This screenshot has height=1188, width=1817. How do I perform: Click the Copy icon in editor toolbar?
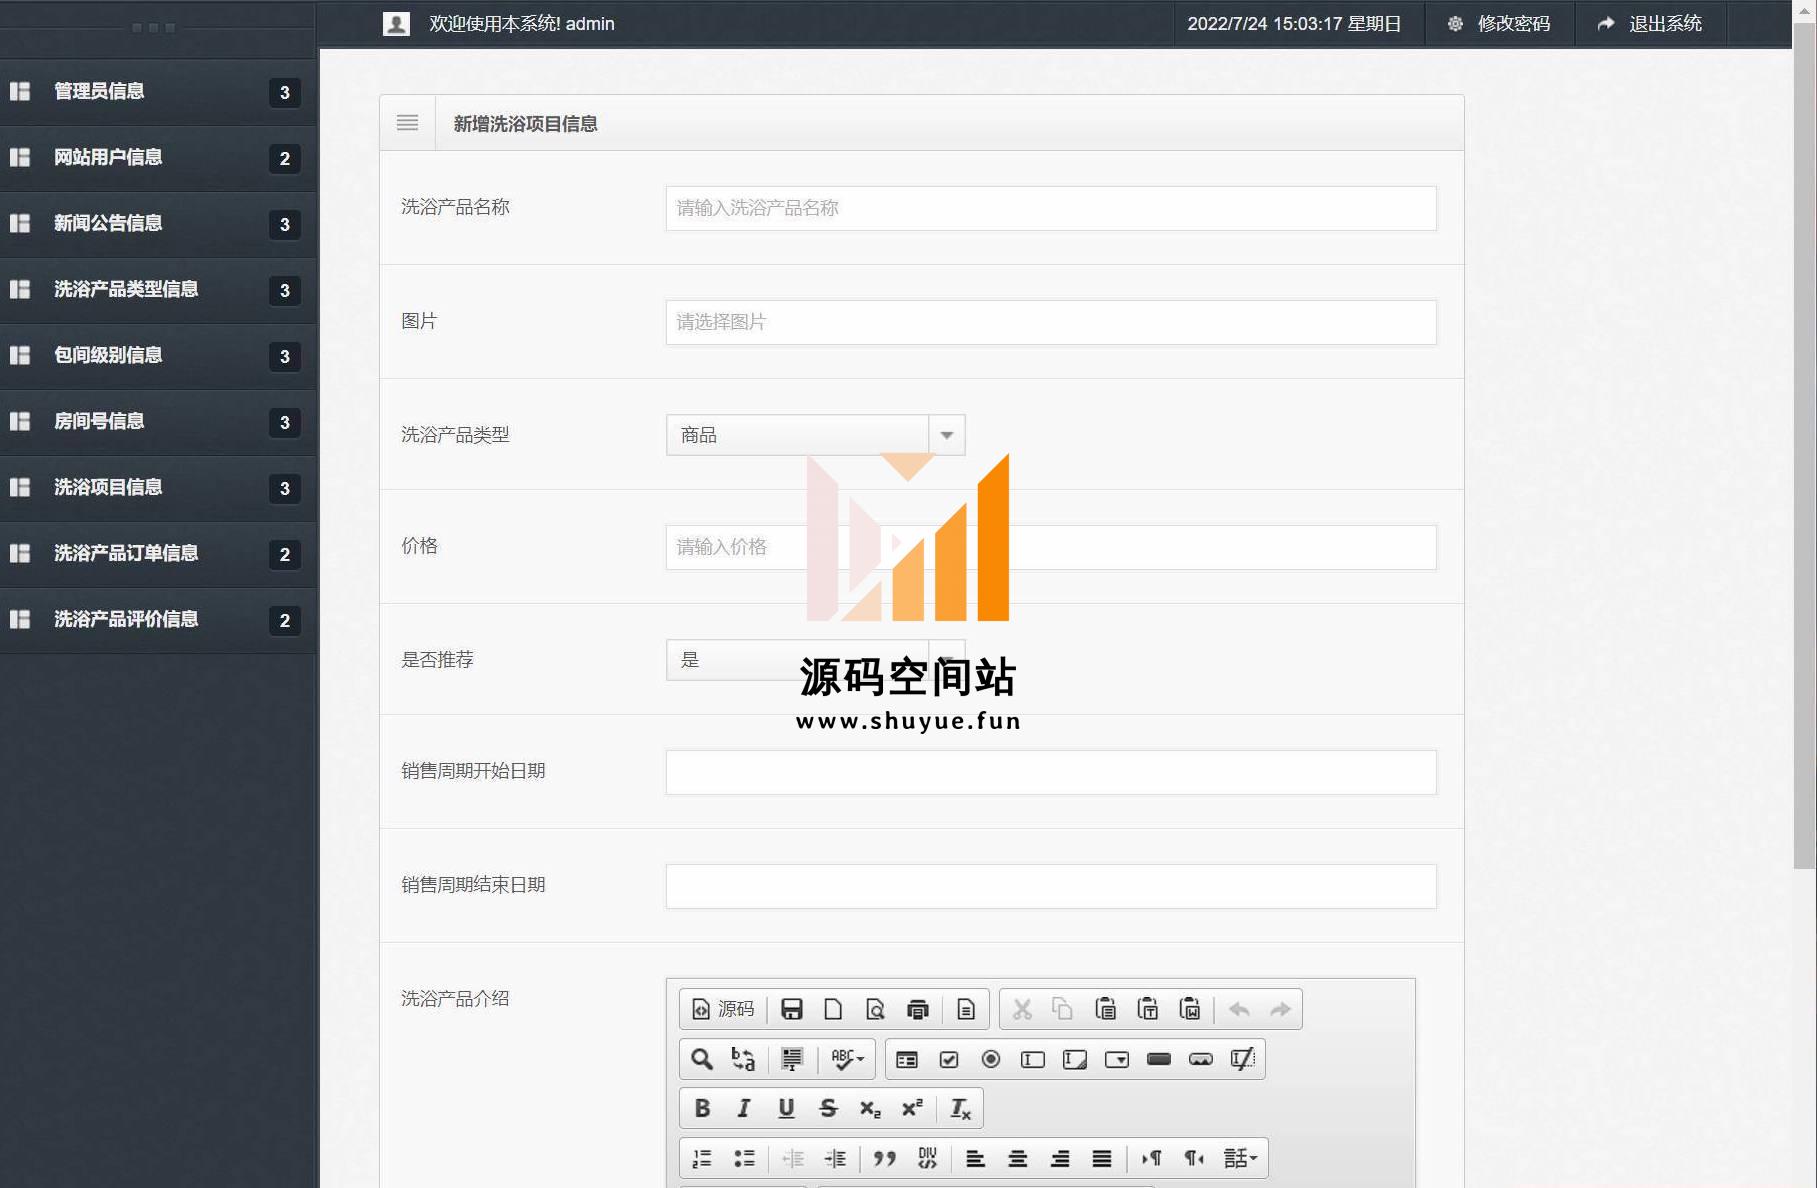click(x=1063, y=1009)
